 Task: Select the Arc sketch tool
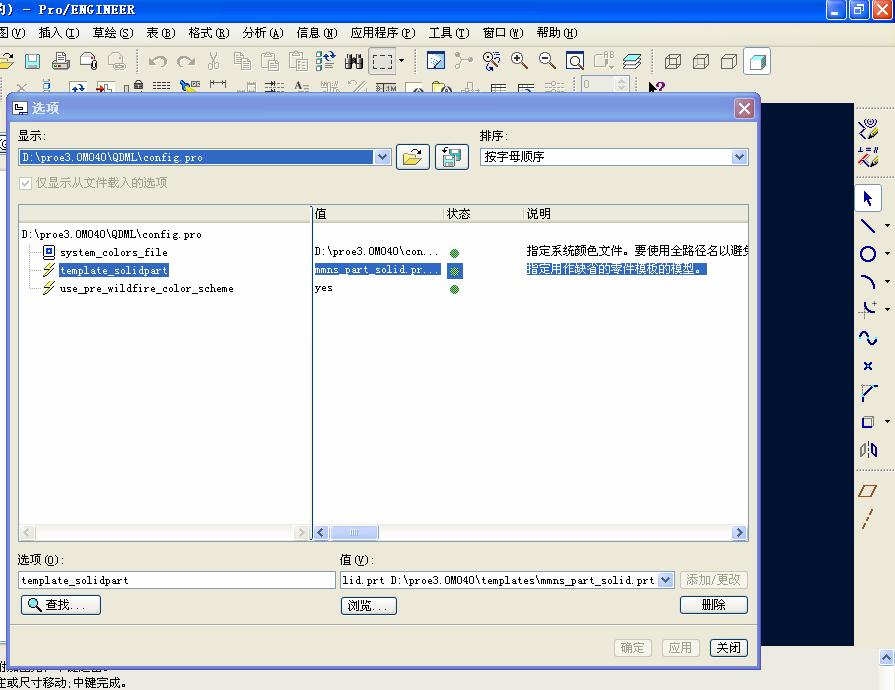coord(868,281)
